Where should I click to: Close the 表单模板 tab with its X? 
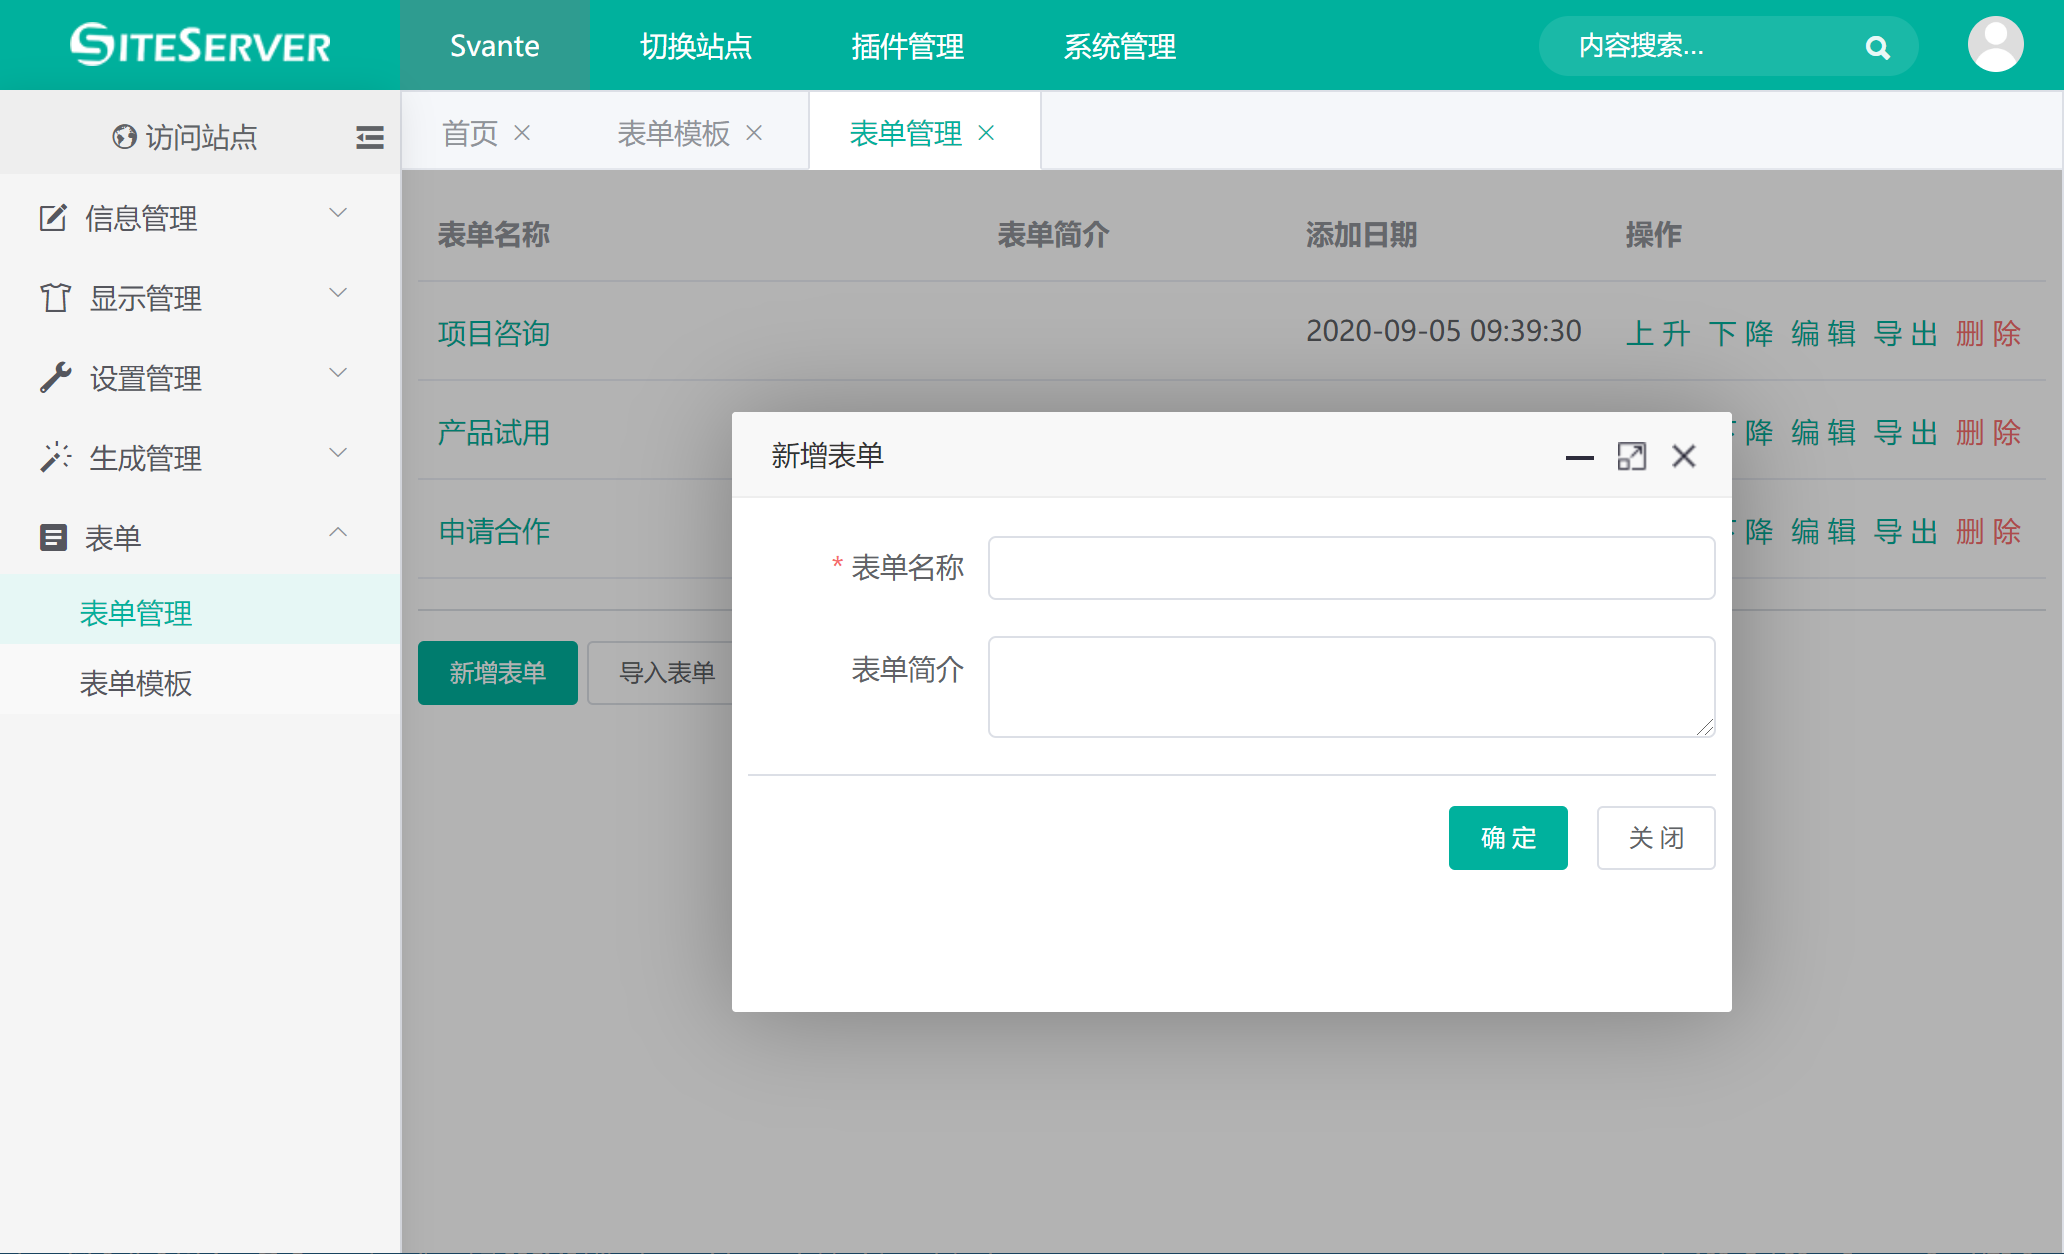click(x=754, y=133)
